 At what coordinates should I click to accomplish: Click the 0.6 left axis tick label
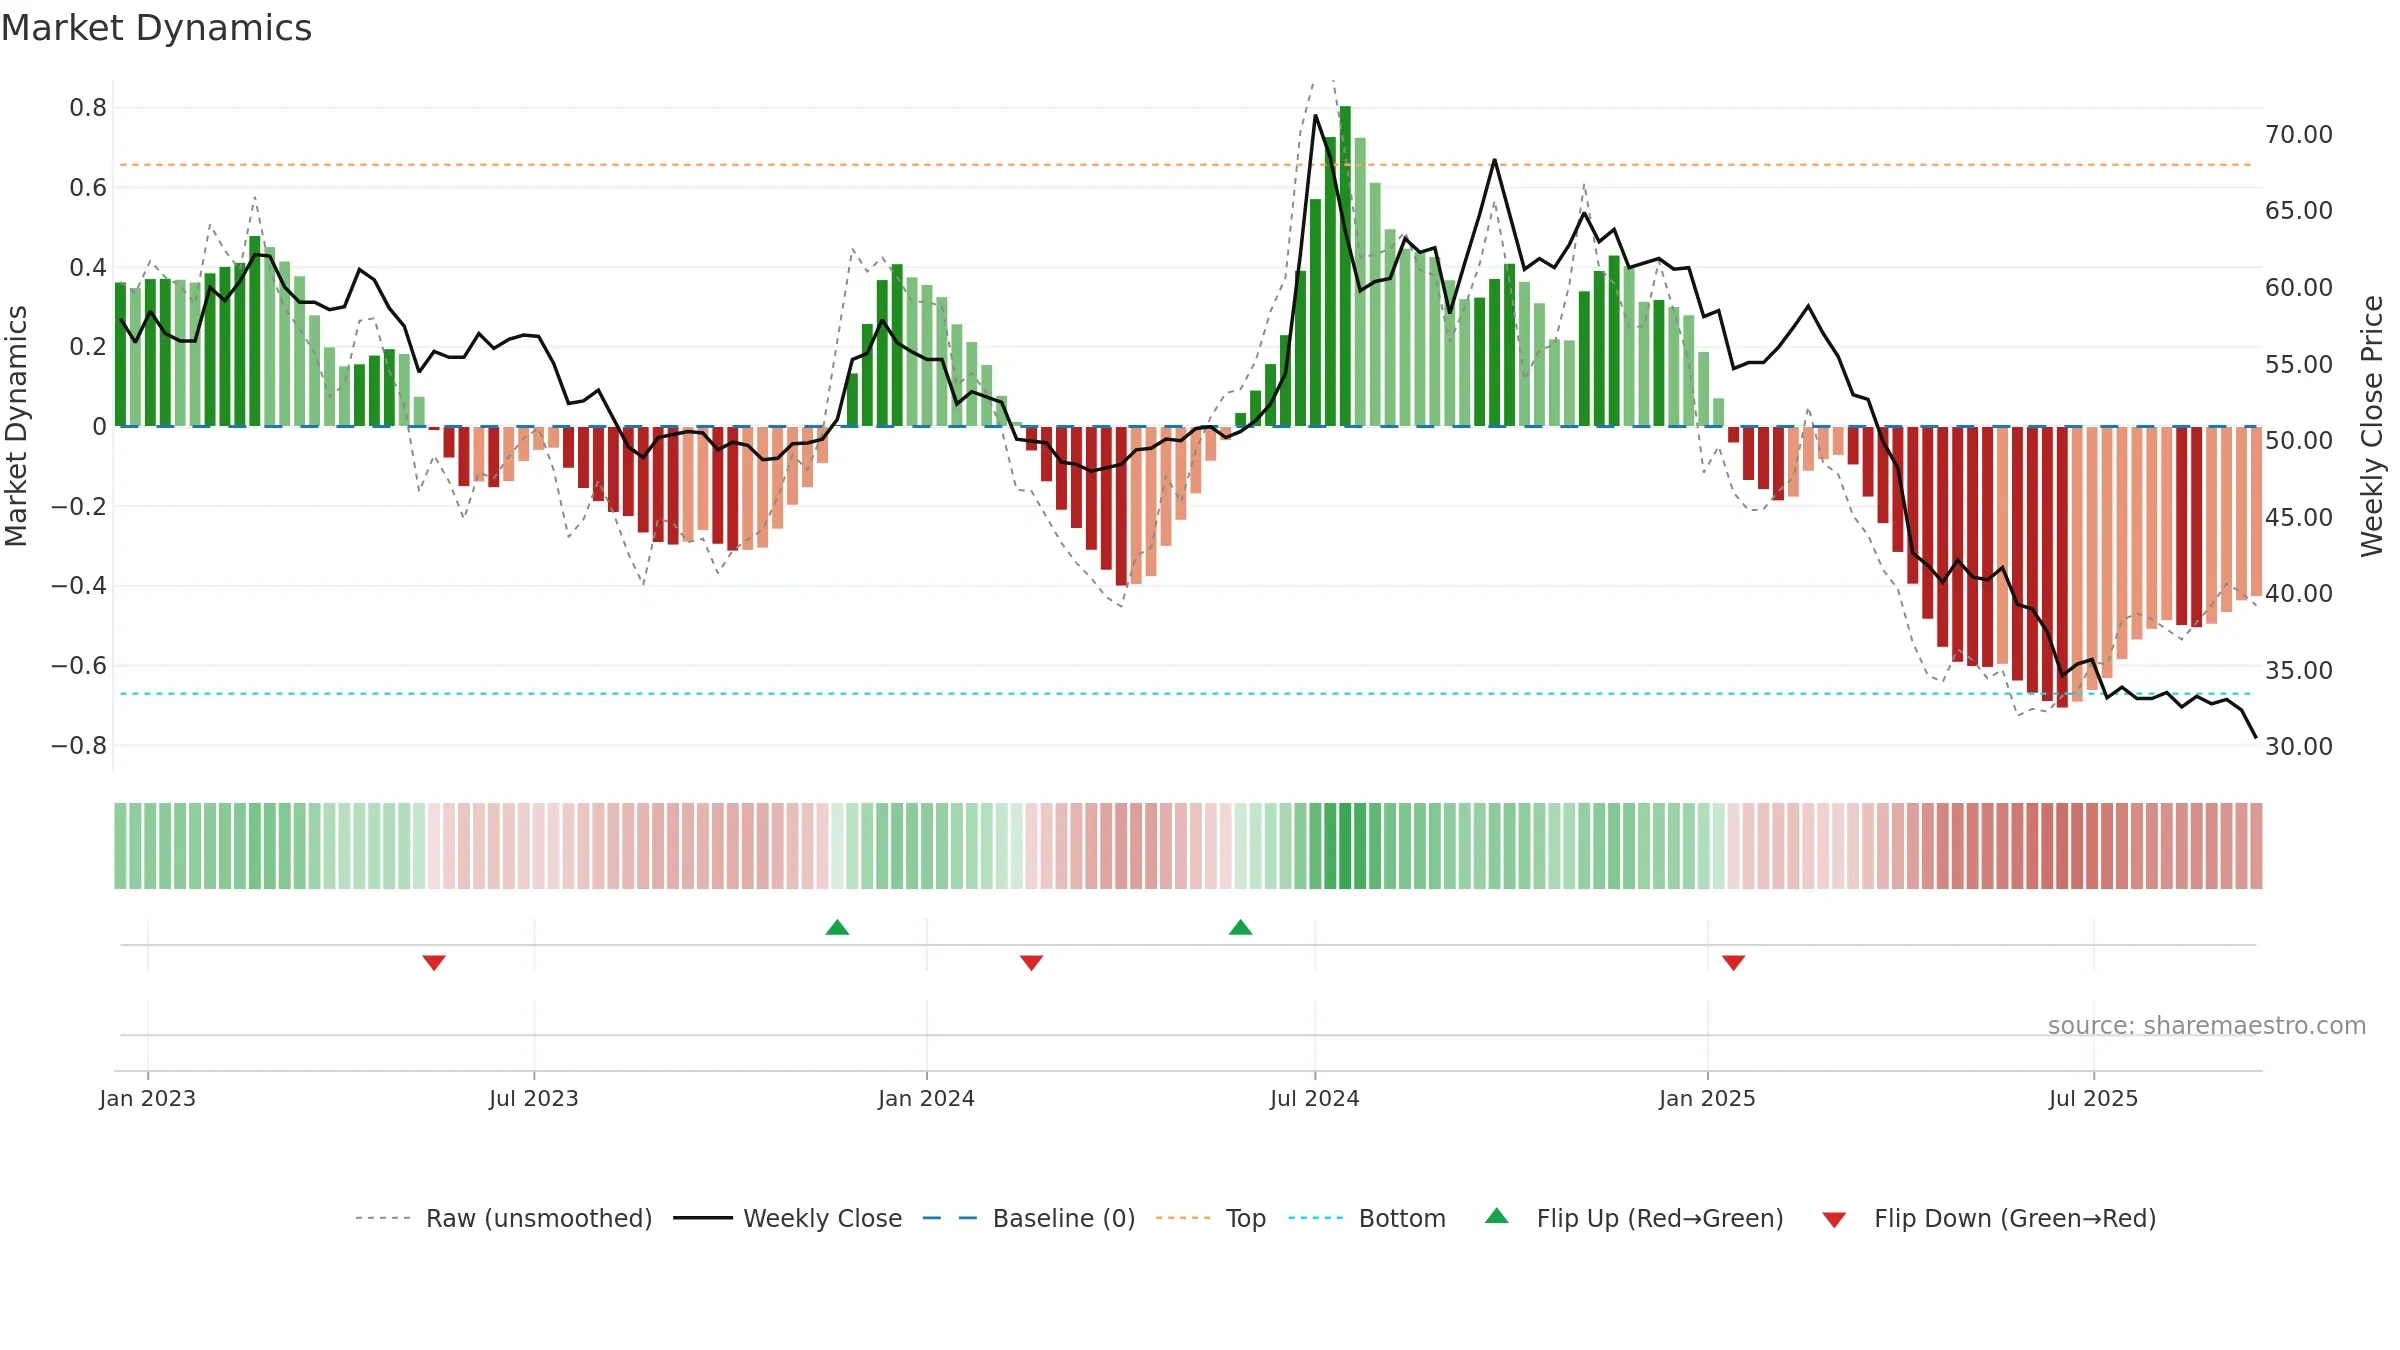click(88, 187)
